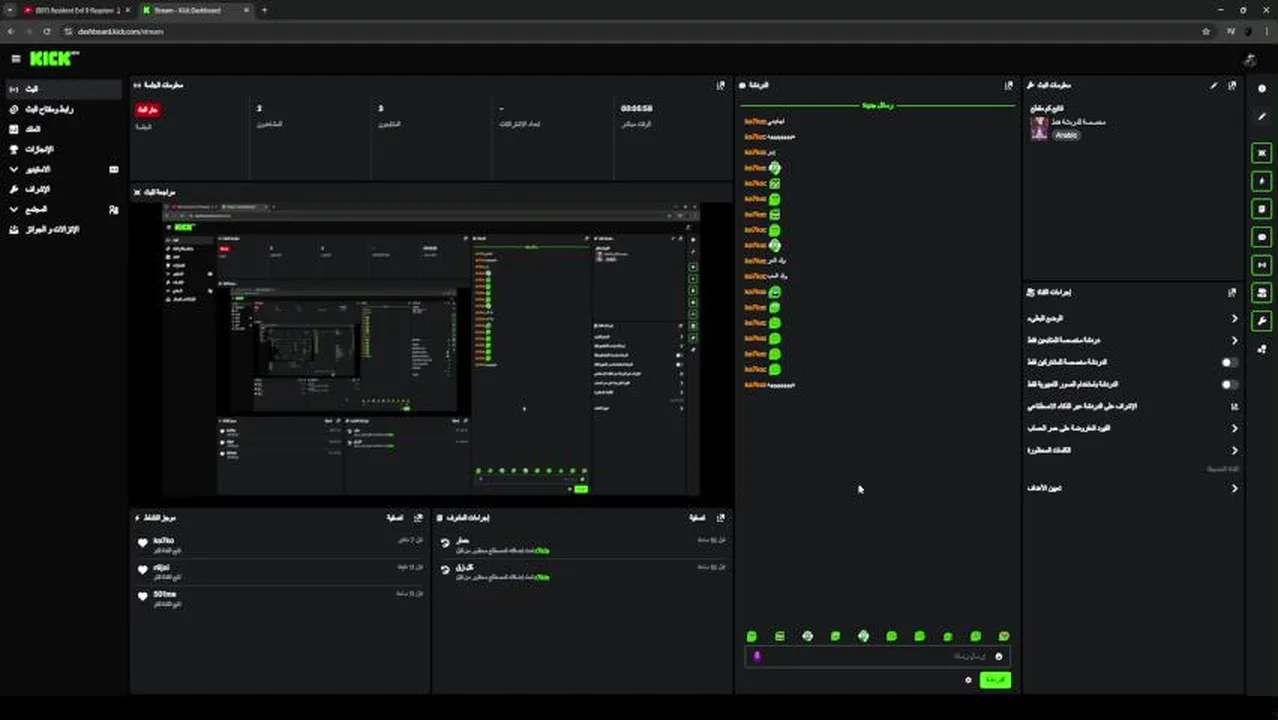Pop out the chat panel
This screenshot has width=1278, height=720.
tap(1008, 86)
